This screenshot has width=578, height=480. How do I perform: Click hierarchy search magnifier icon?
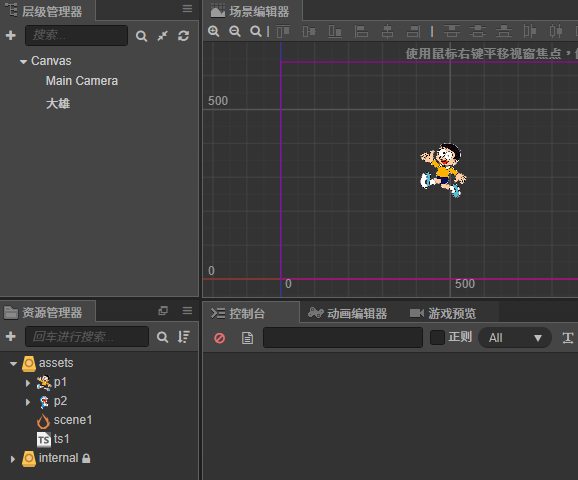pos(141,36)
